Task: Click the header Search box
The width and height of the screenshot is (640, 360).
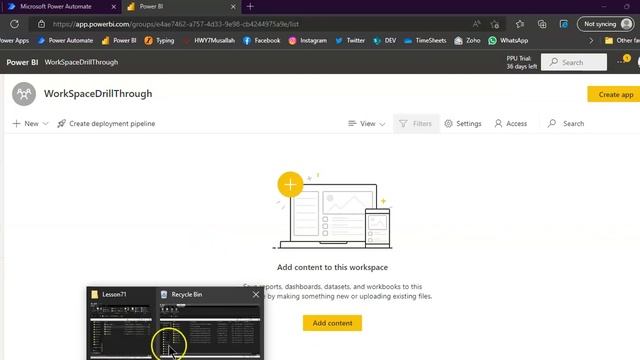Action: coord(574,62)
